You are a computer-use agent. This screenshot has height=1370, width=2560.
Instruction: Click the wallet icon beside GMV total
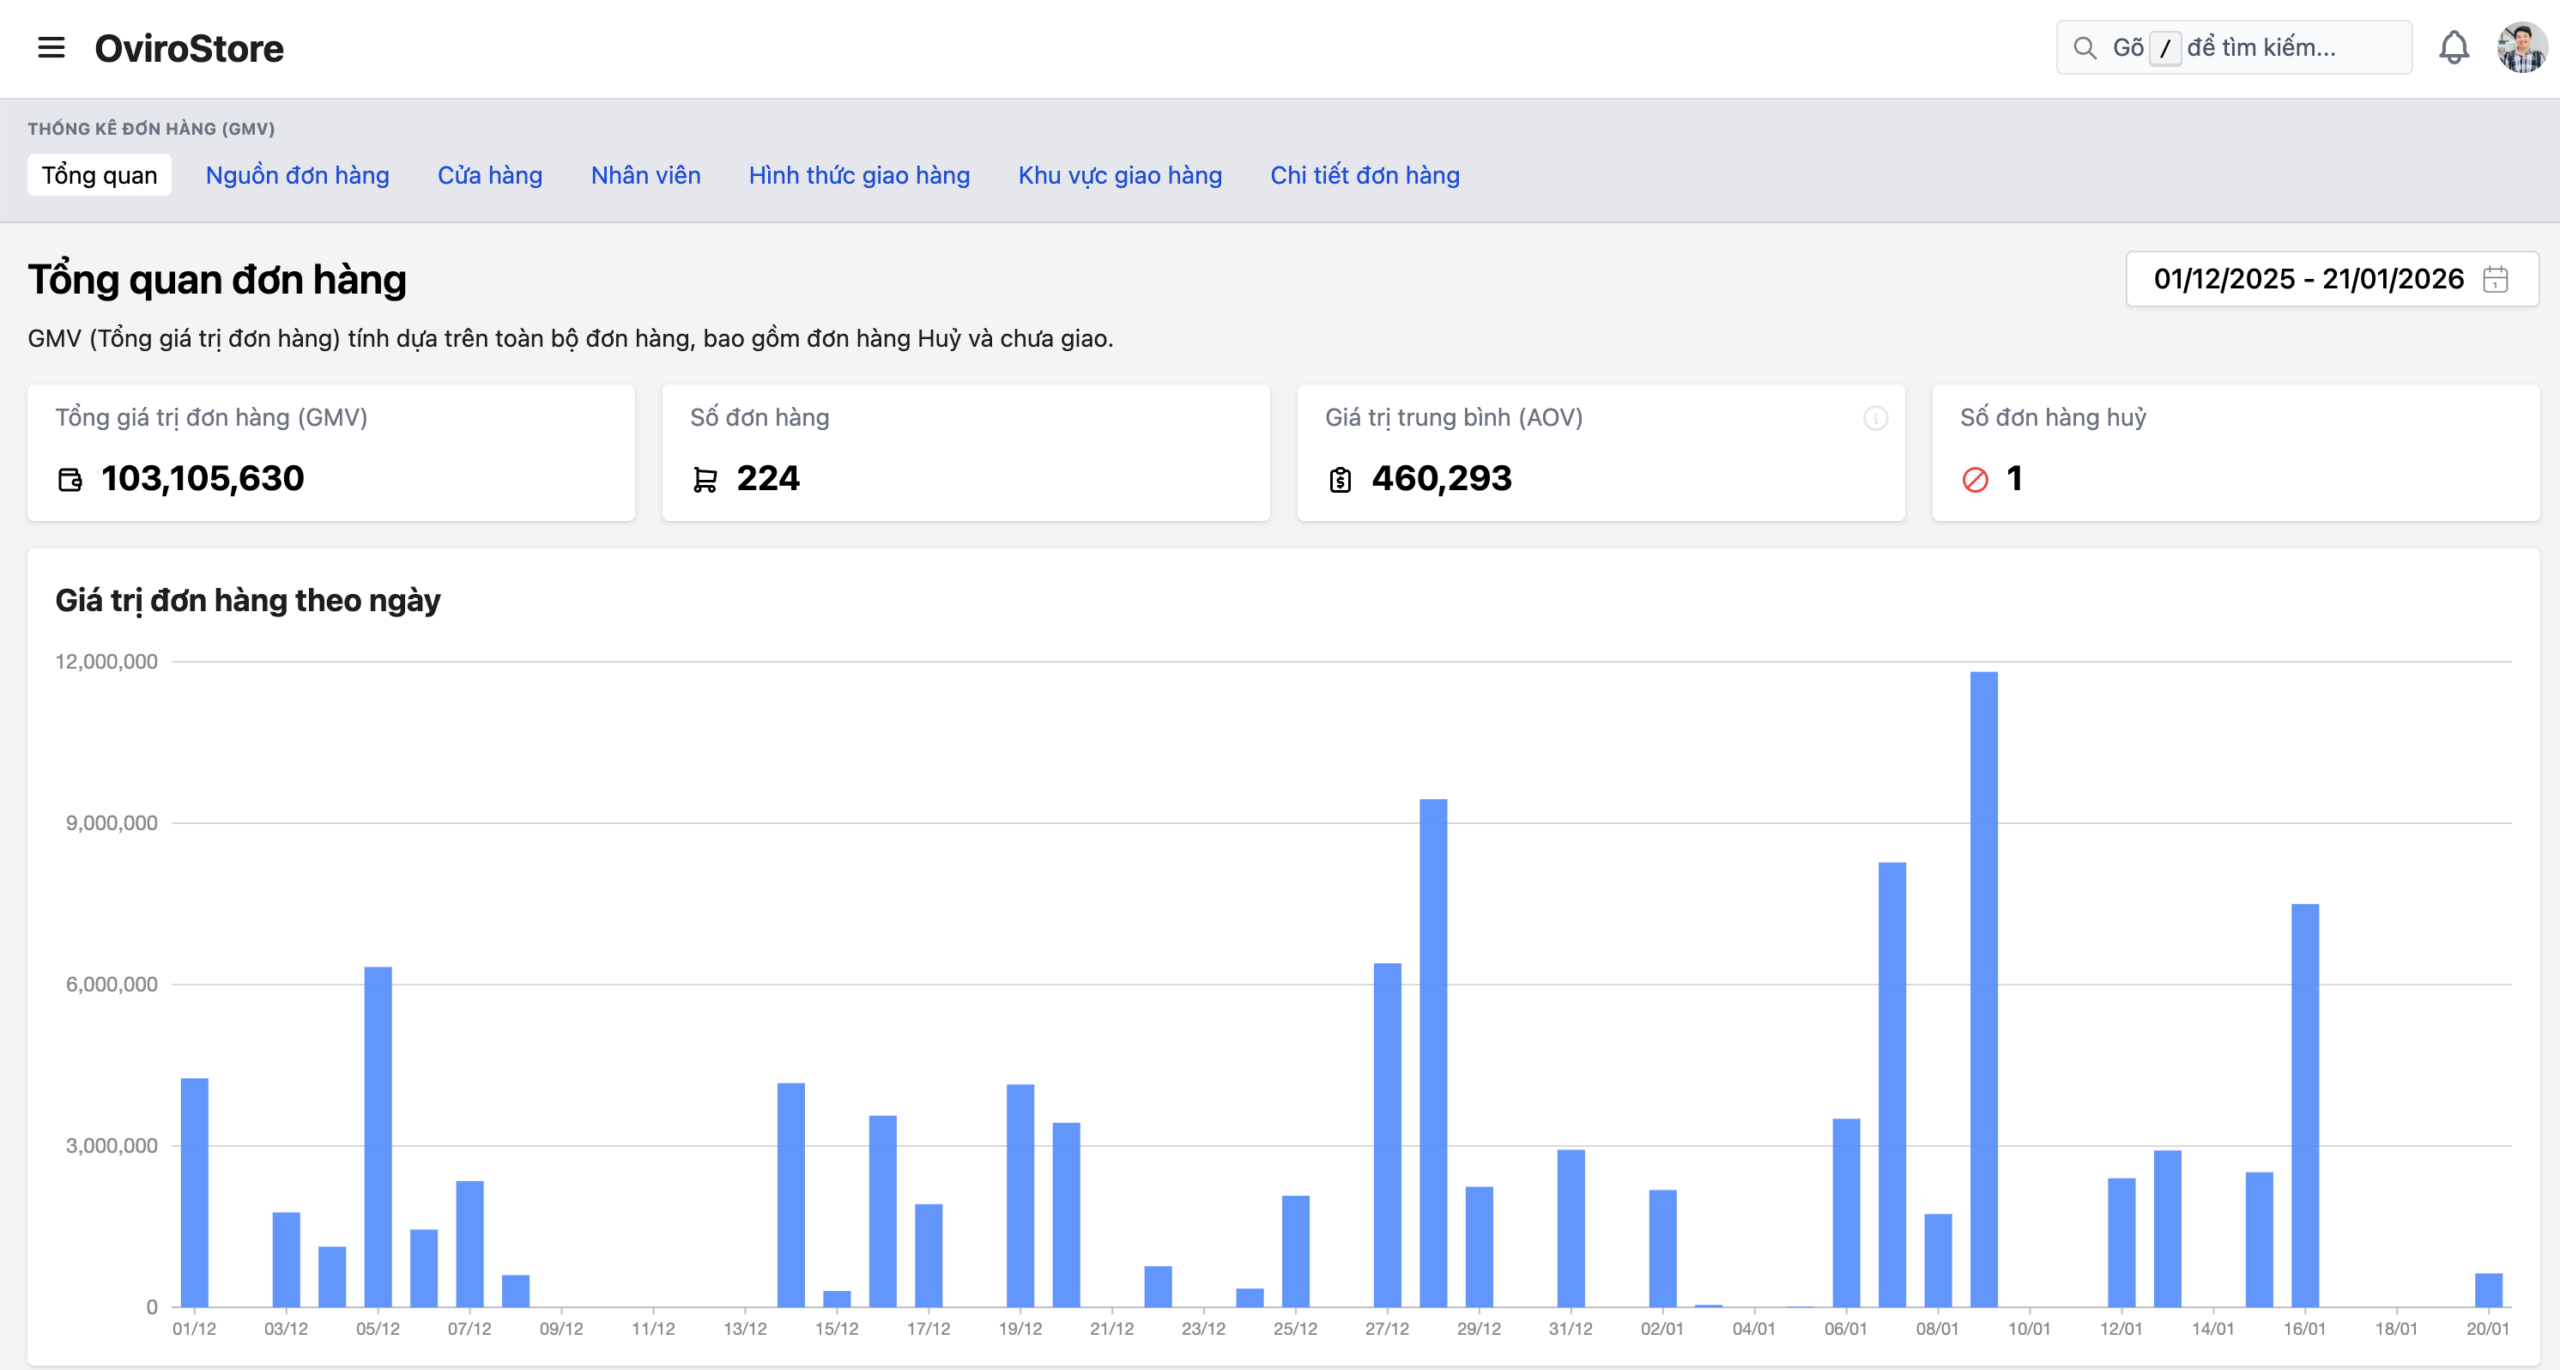(70, 480)
